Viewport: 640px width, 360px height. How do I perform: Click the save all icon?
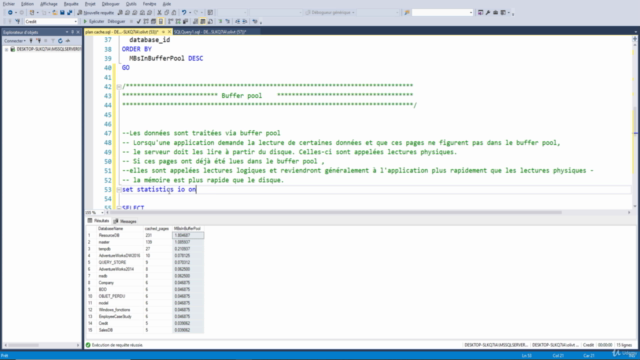coord(69,12)
